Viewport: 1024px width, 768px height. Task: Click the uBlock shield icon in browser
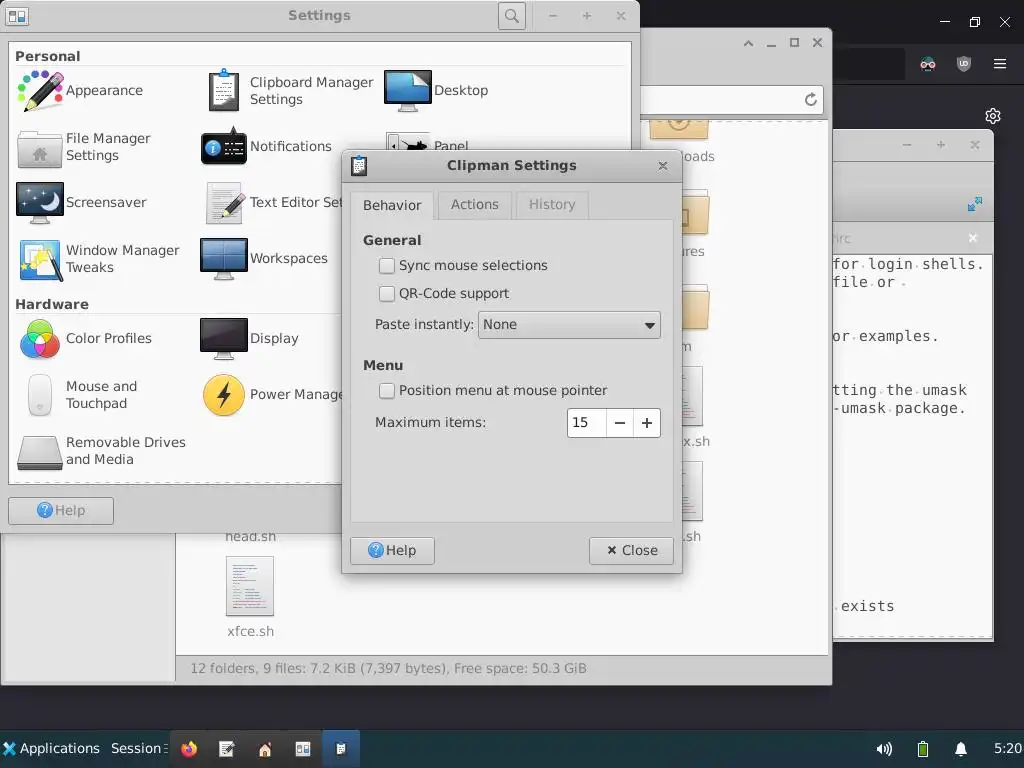tap(964, 63)
